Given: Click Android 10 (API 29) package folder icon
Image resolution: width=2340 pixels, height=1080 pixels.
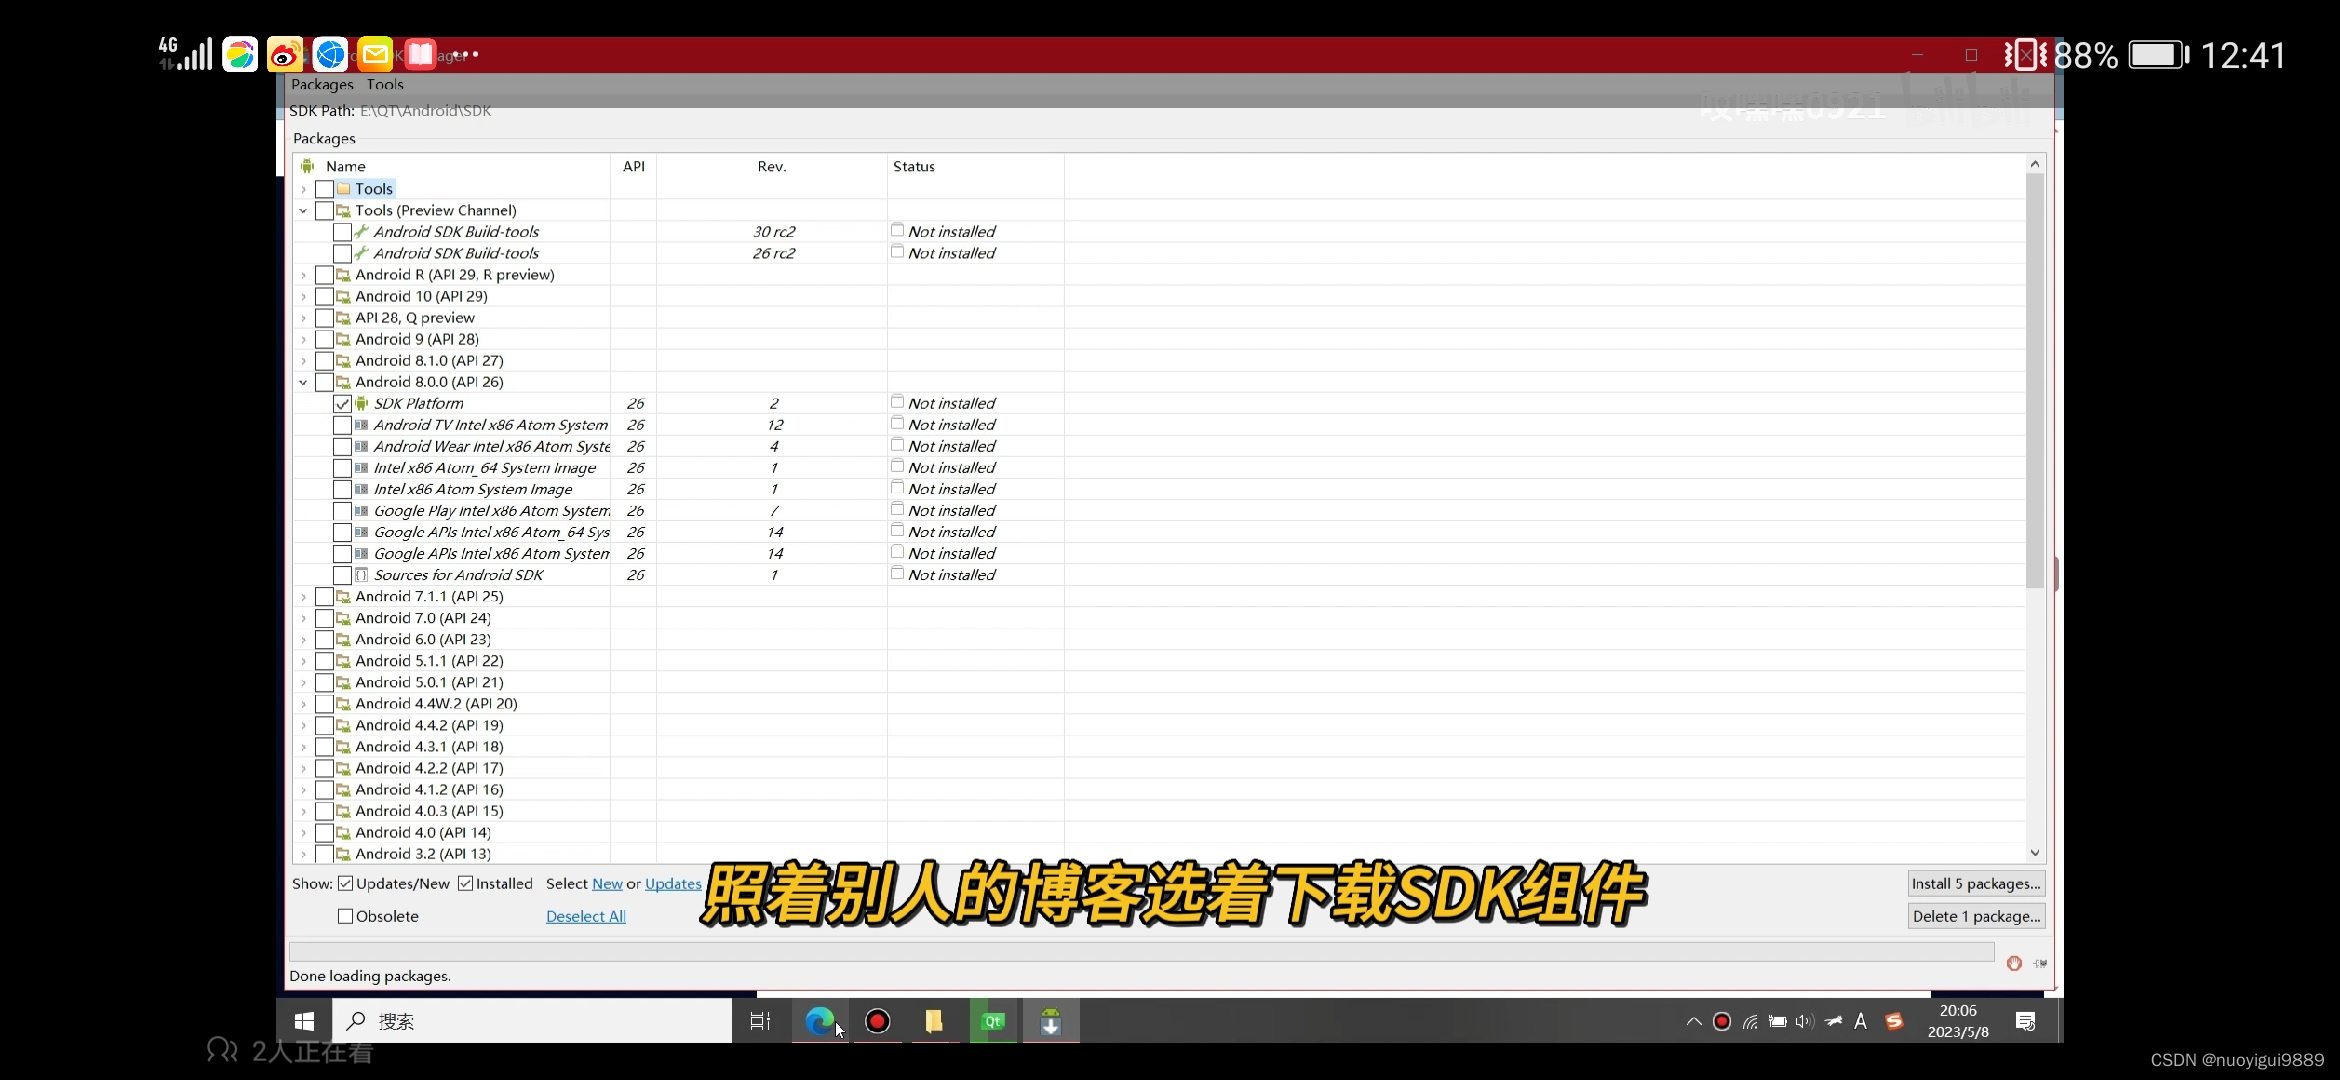Looking at the screenshot, I should point(344,297).
